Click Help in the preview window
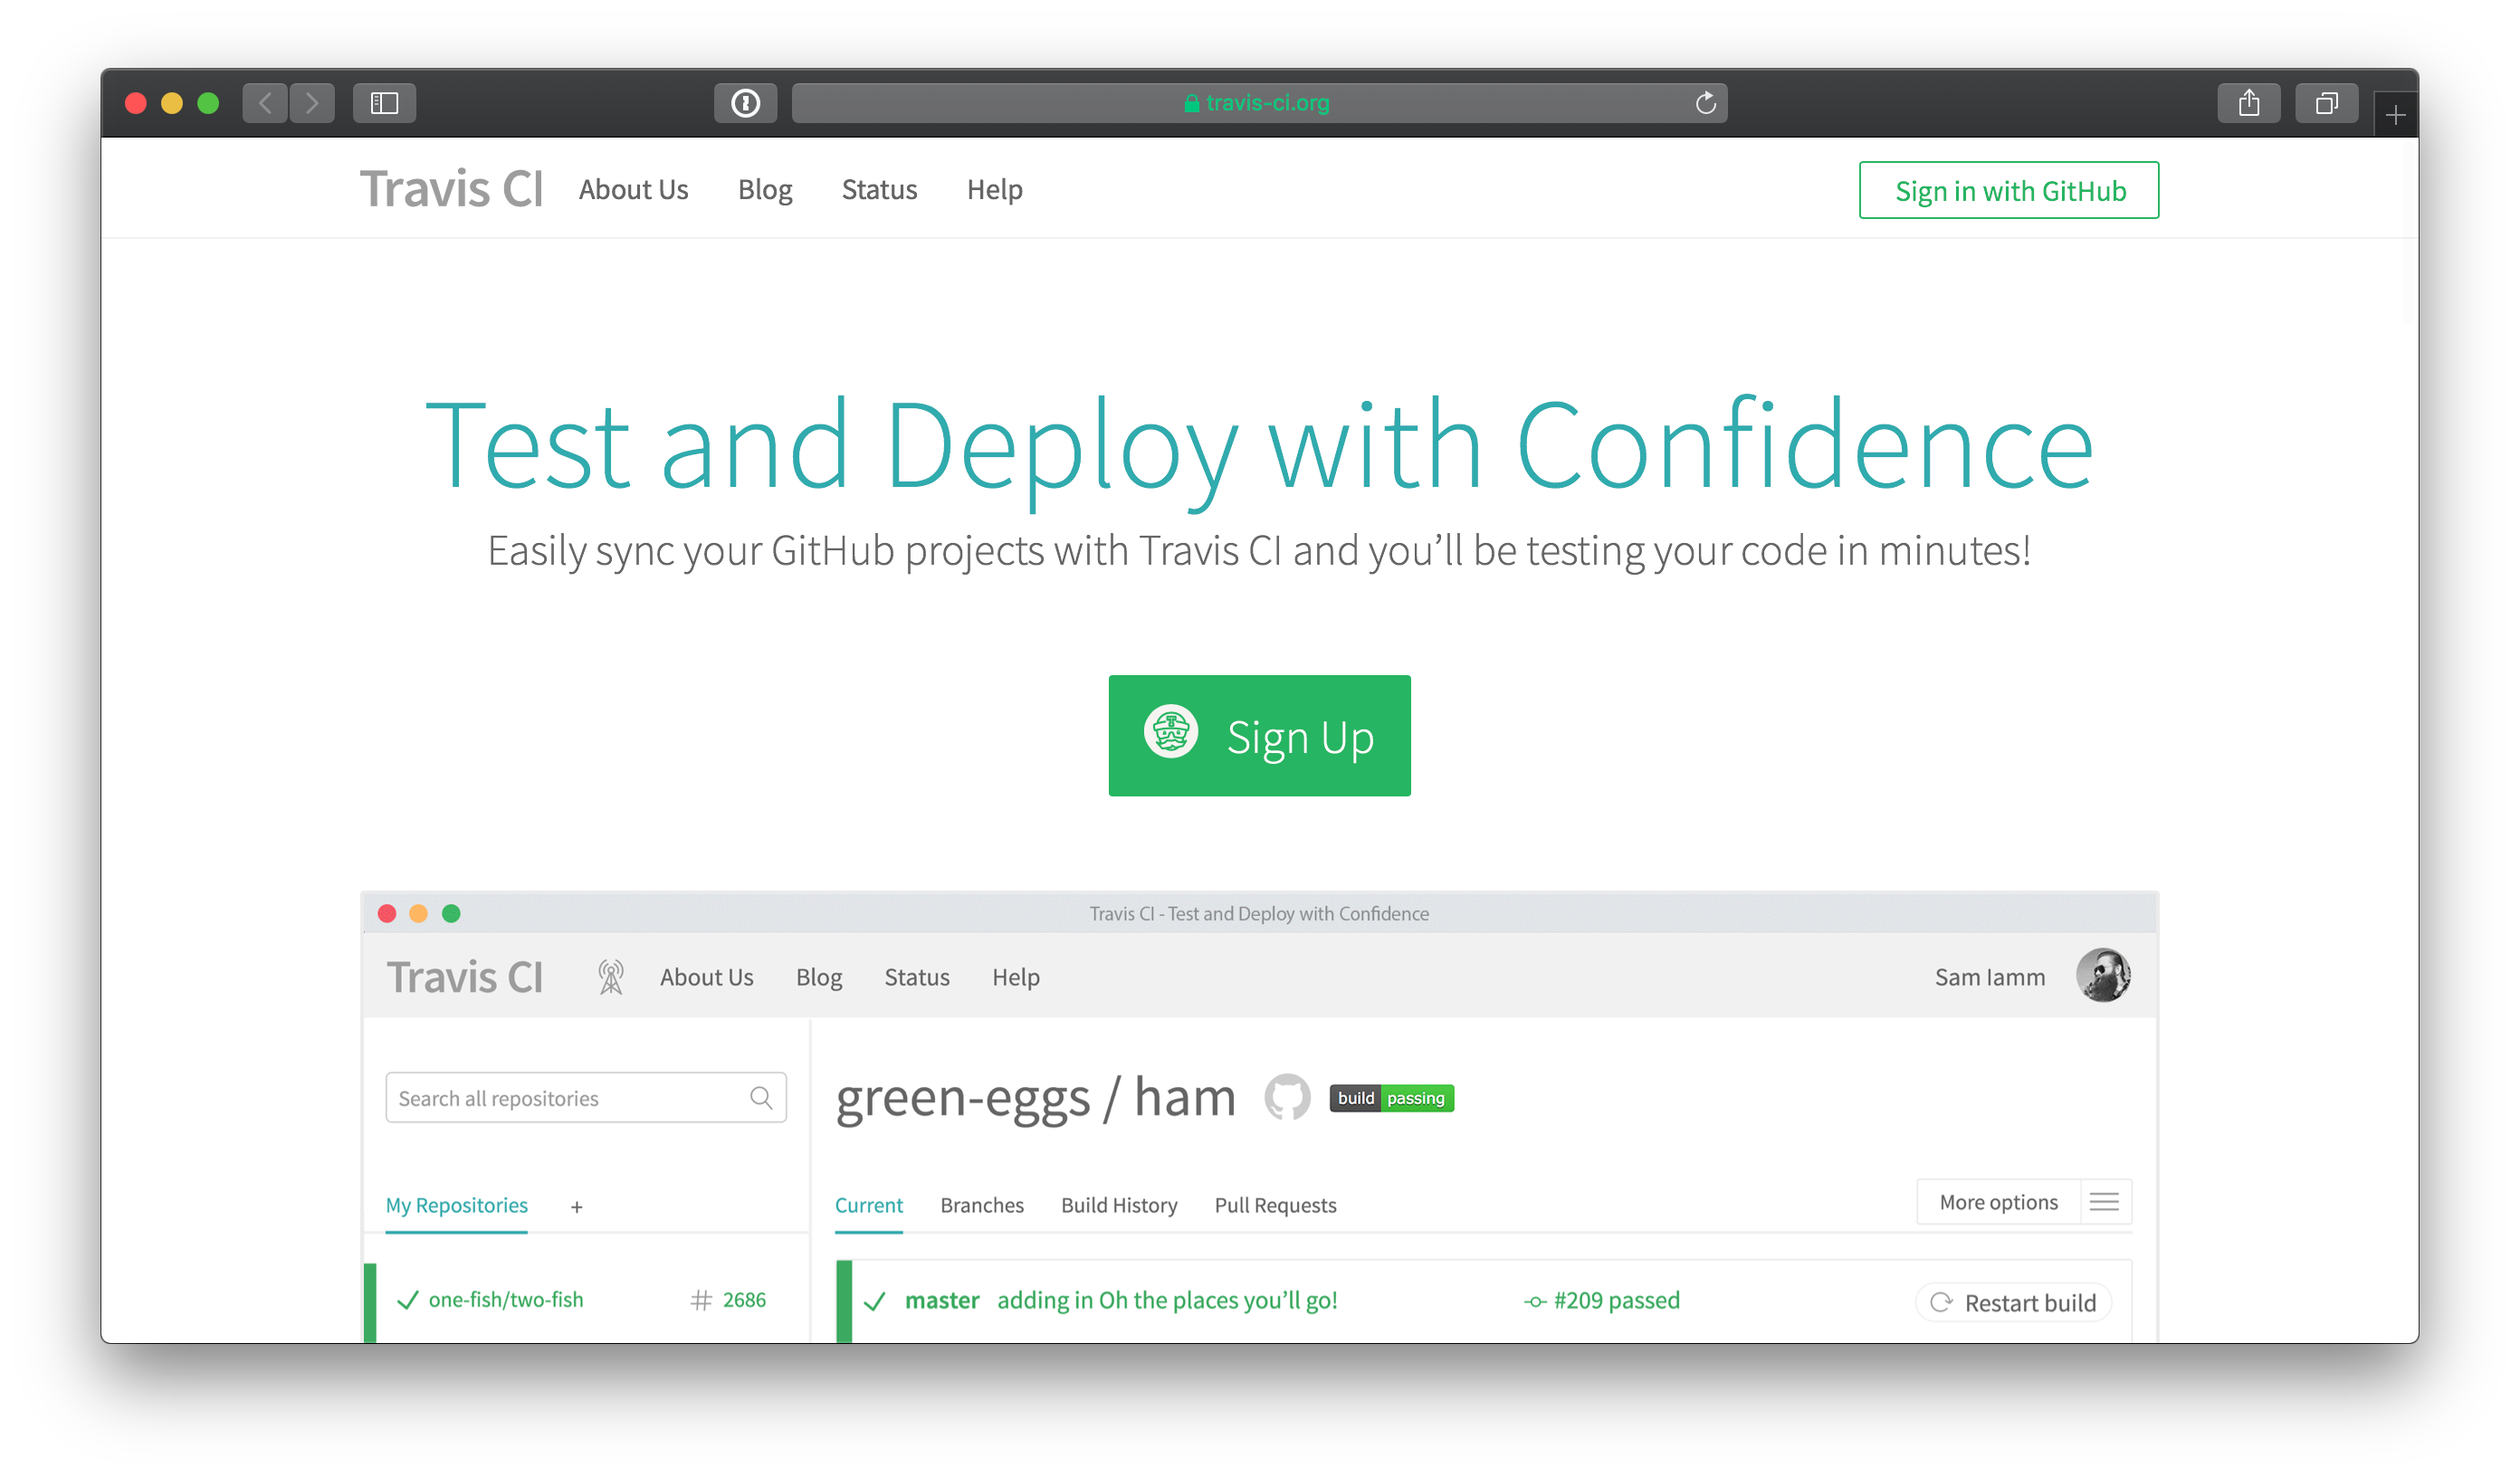The image size is (2520, 1477). pyautogui.click(x=1015, y=978)
